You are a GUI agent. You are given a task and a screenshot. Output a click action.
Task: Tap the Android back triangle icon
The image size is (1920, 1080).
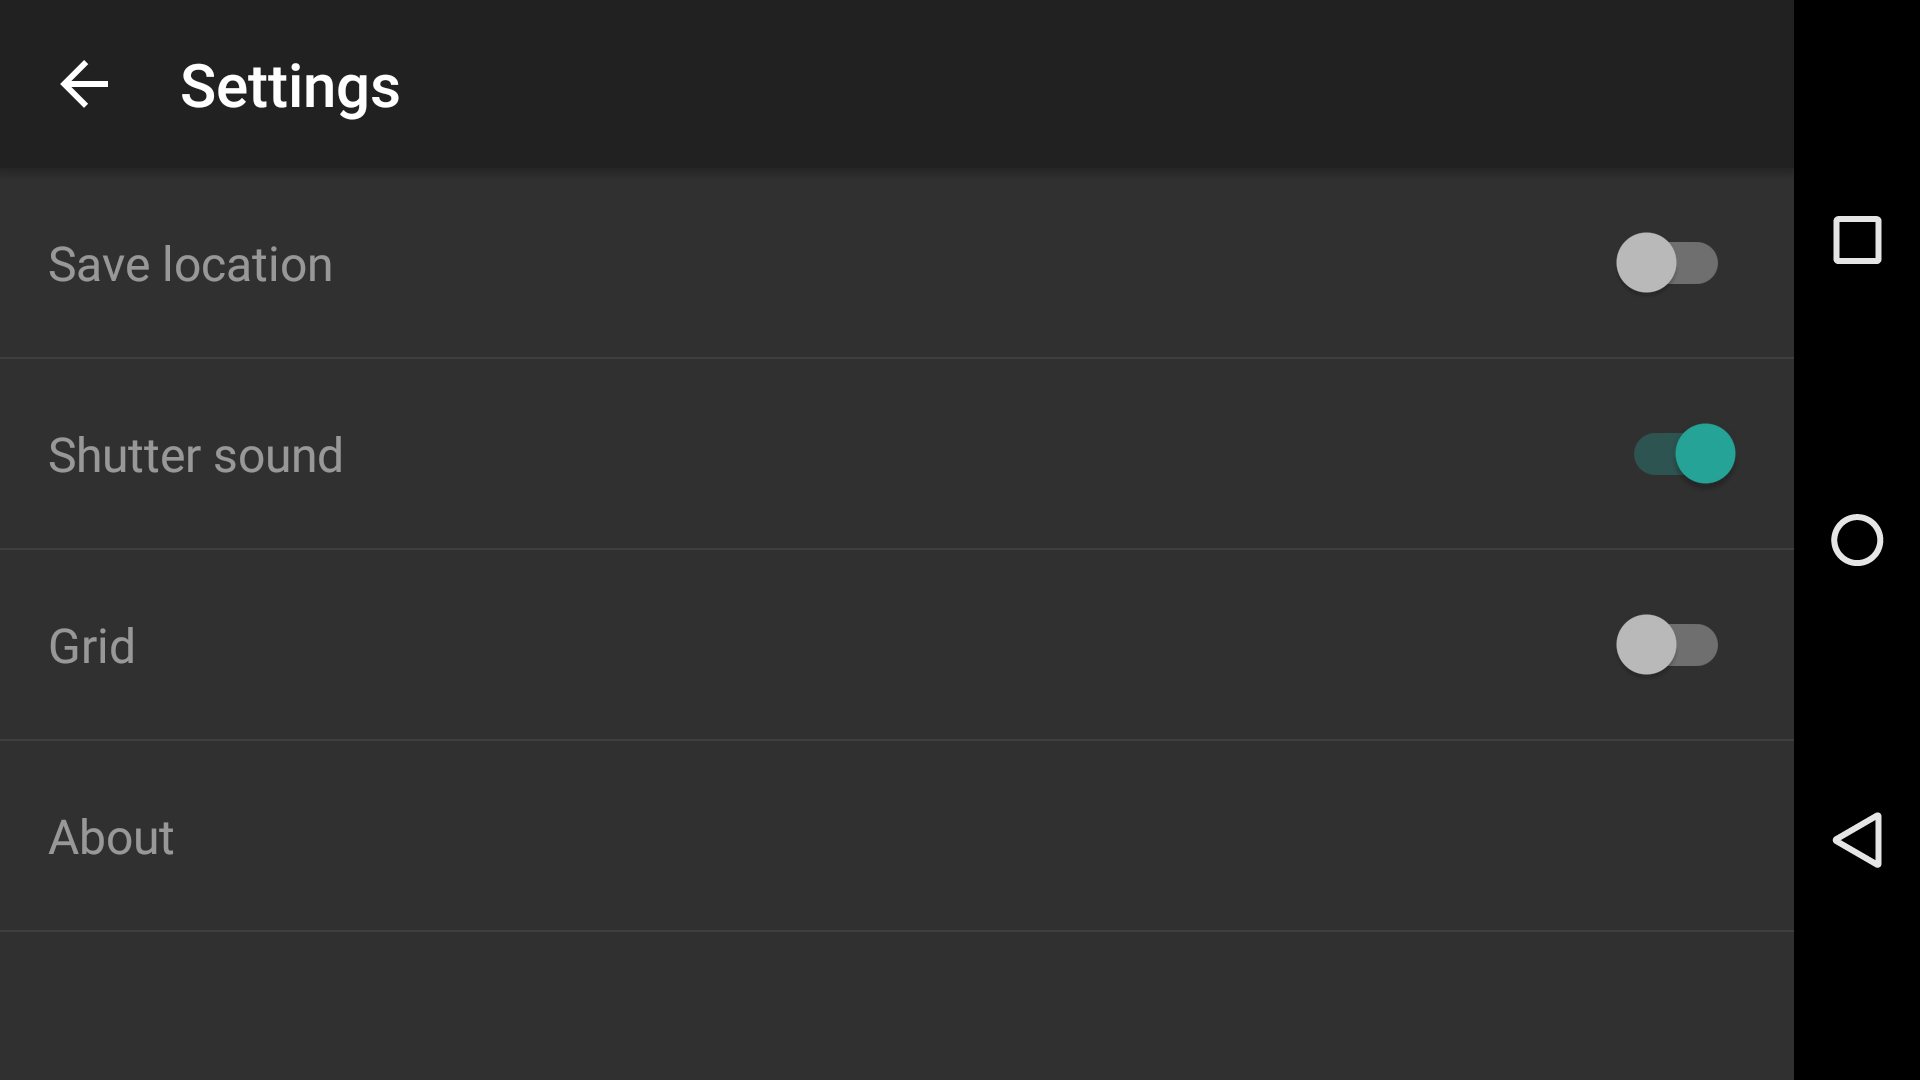coord(1857,840)
